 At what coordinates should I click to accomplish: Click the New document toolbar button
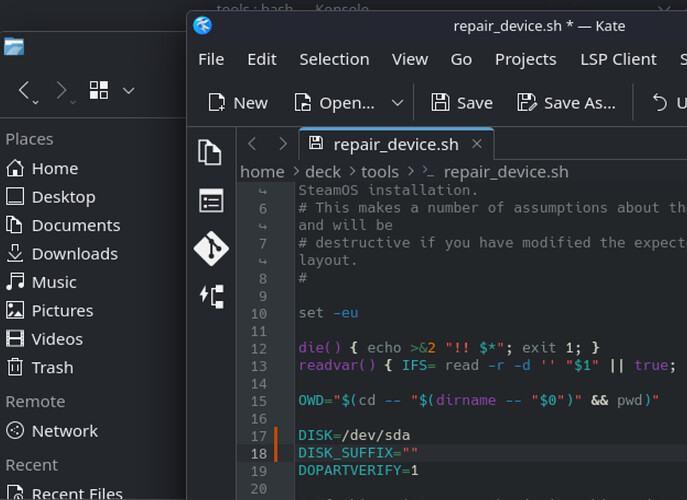[237, 102]
